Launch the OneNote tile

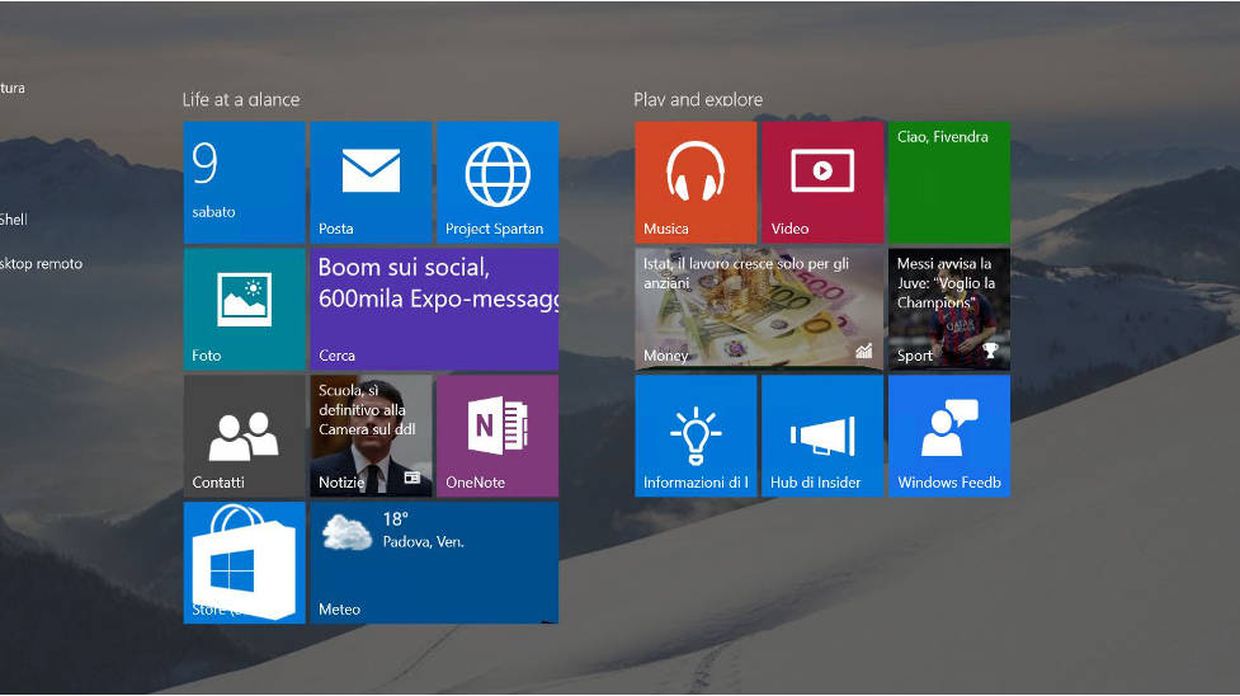point(497,436)
